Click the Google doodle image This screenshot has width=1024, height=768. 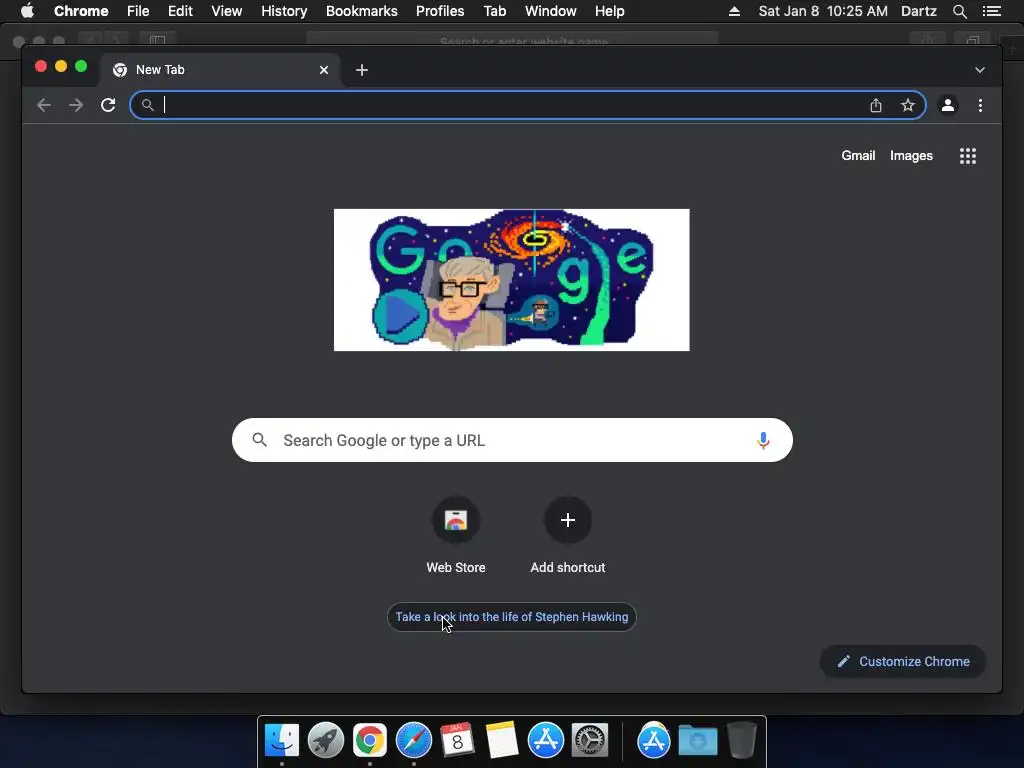pyautogui.click(x=511, y=280)
